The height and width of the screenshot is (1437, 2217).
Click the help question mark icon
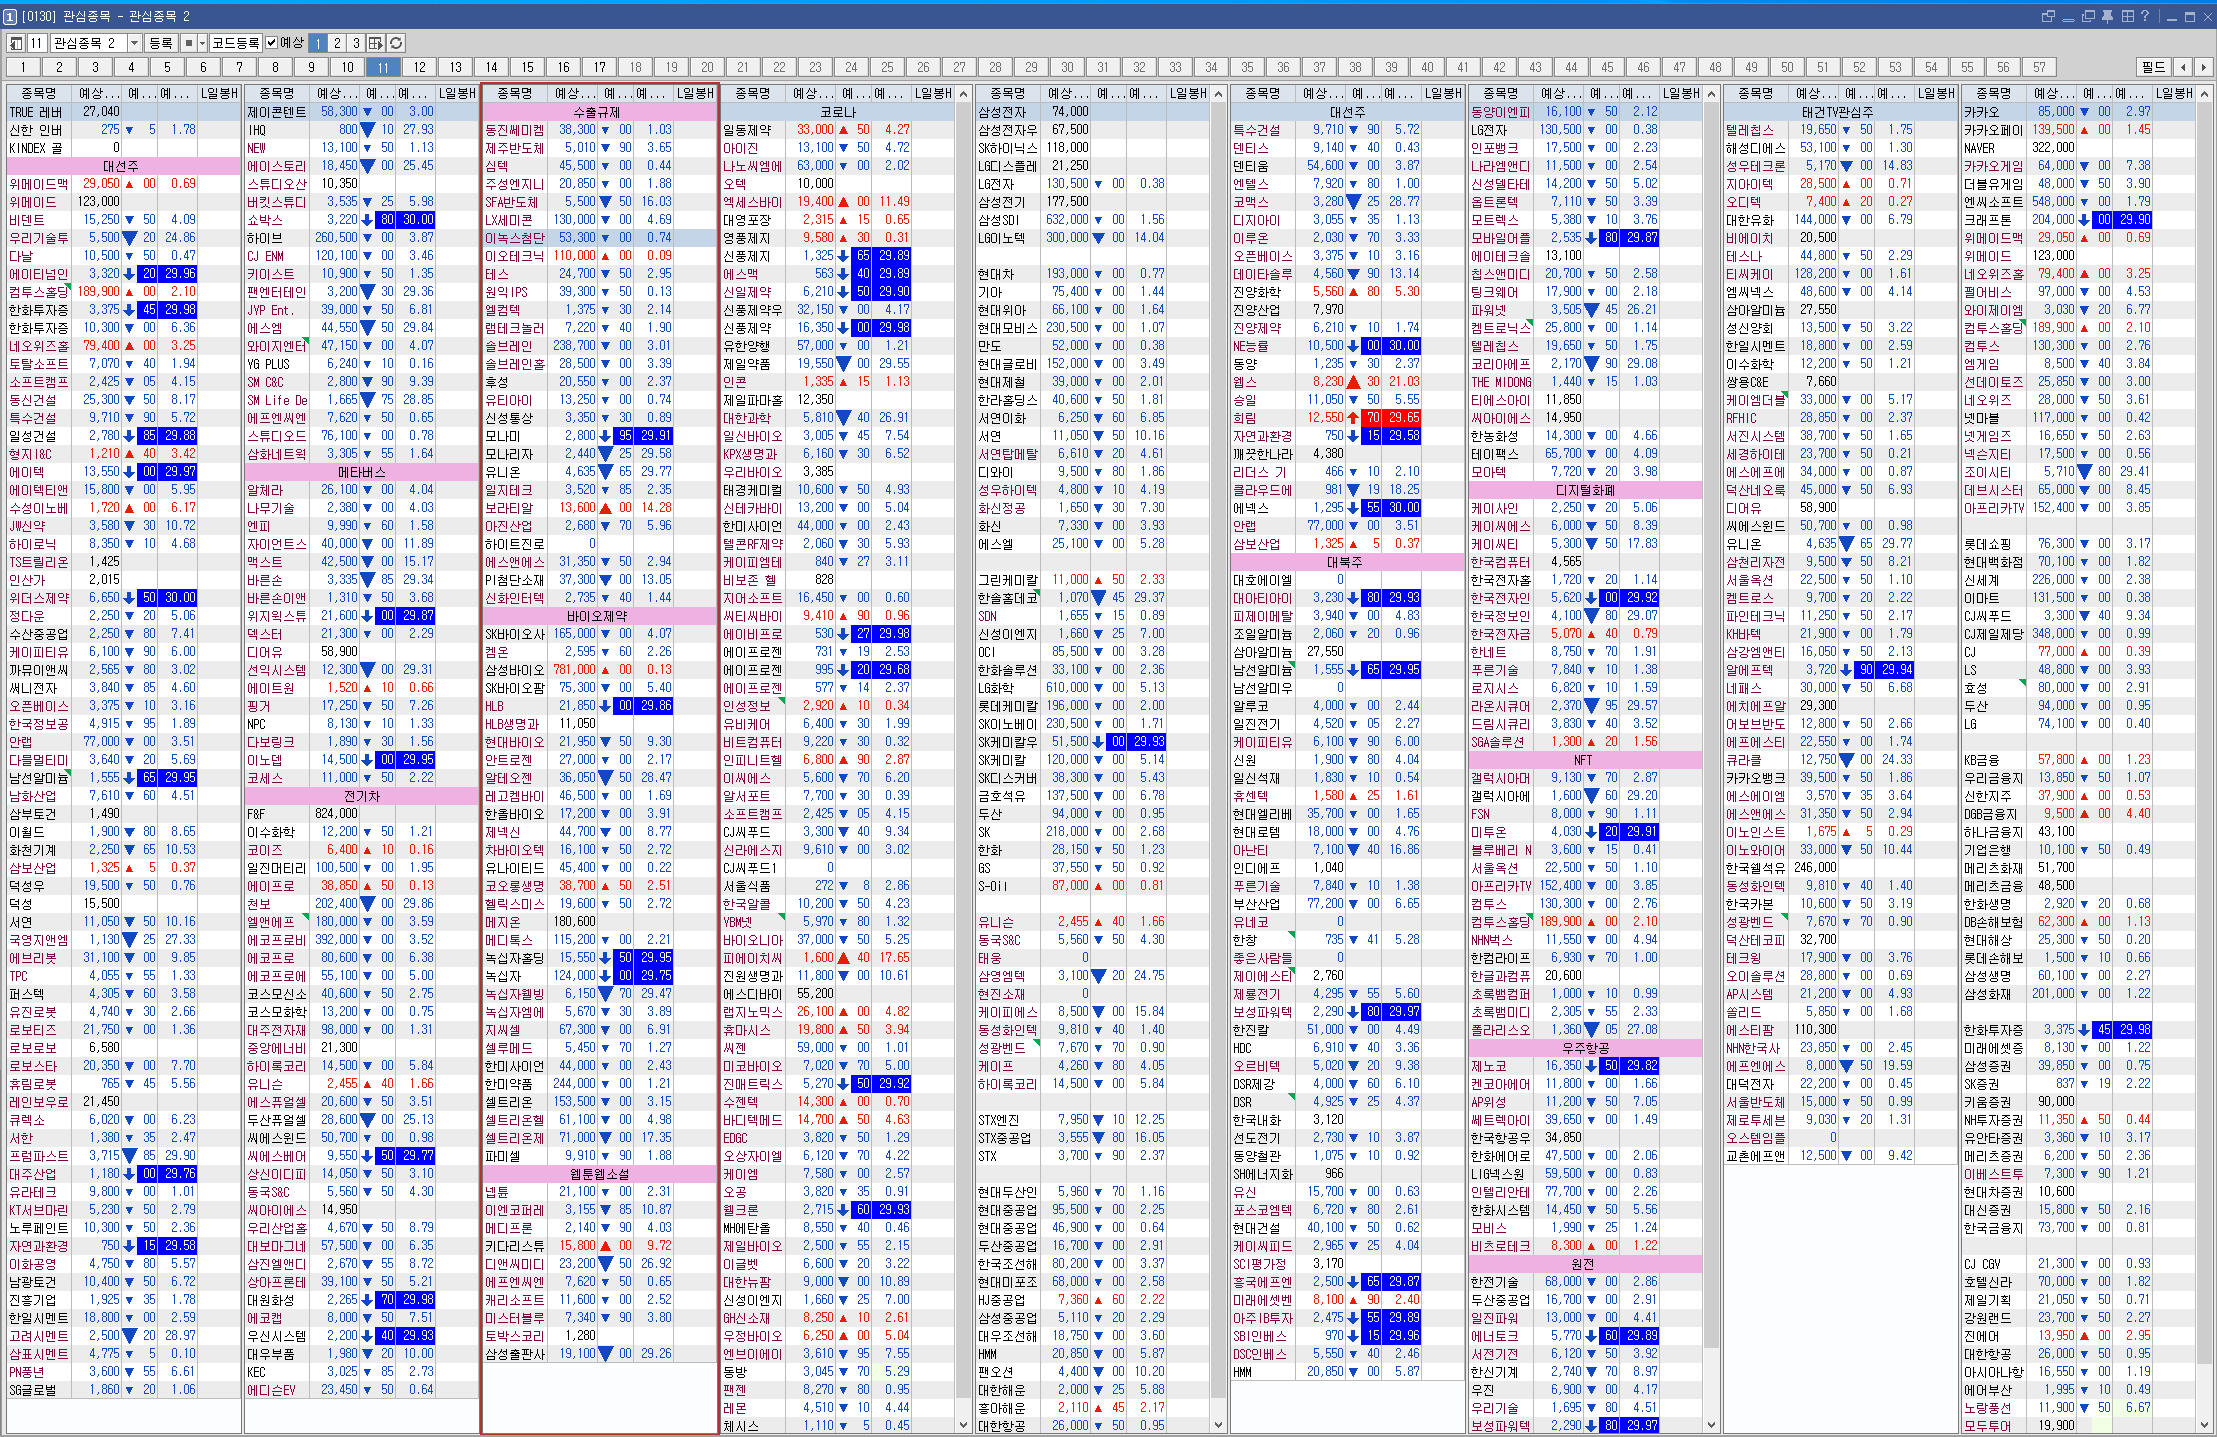point(2144,16)
